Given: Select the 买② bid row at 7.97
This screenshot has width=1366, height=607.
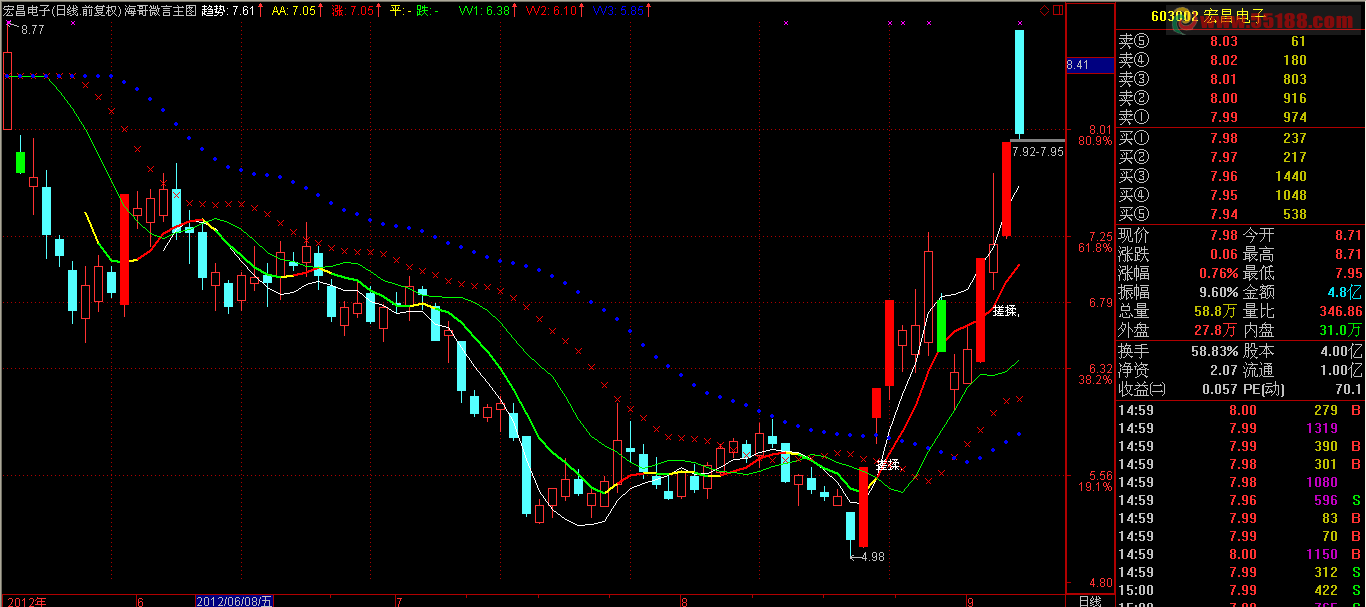Looking at the screenshot, I should 1239,157.
